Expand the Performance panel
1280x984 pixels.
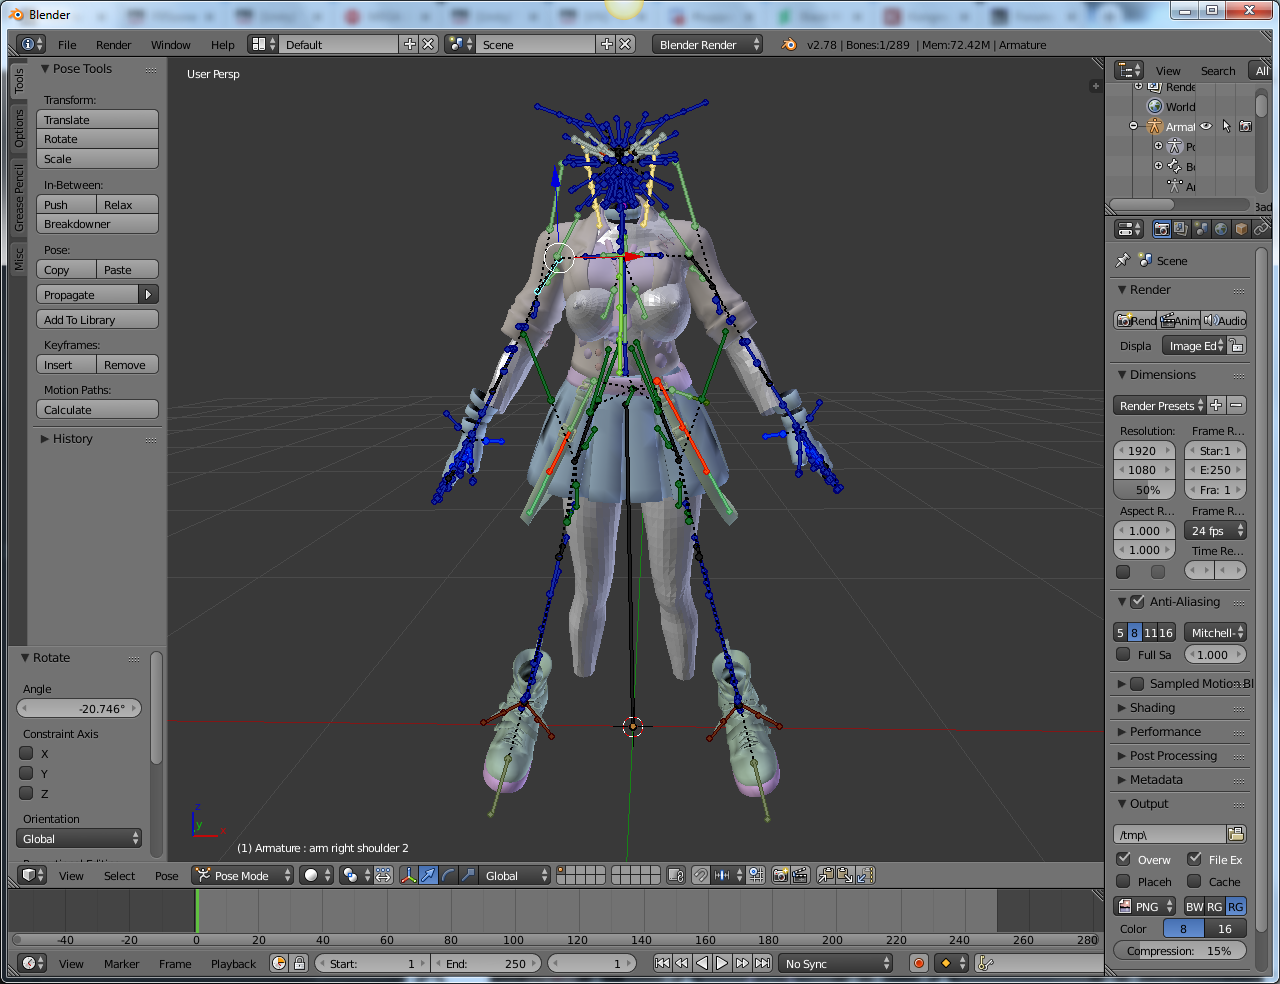(x=1165, y=731)
